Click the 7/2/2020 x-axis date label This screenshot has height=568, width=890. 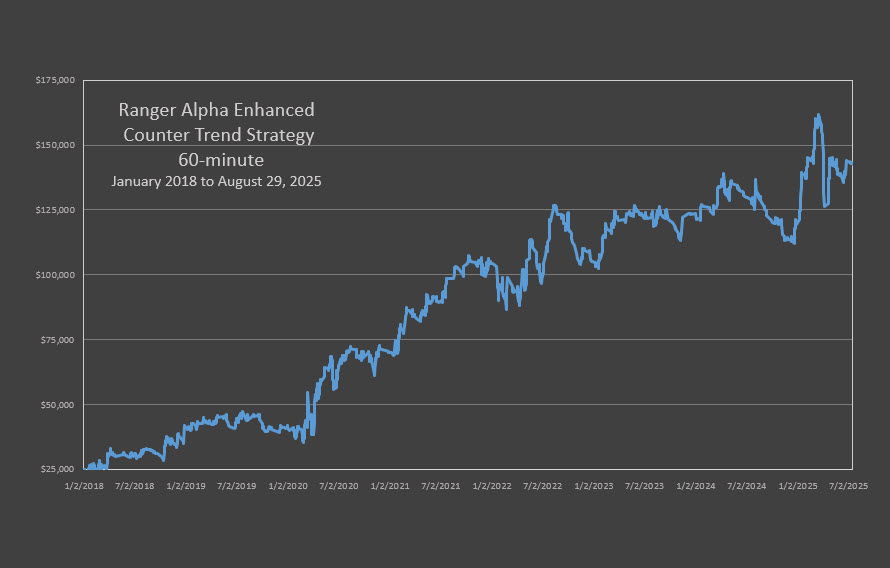click(339, 486)
